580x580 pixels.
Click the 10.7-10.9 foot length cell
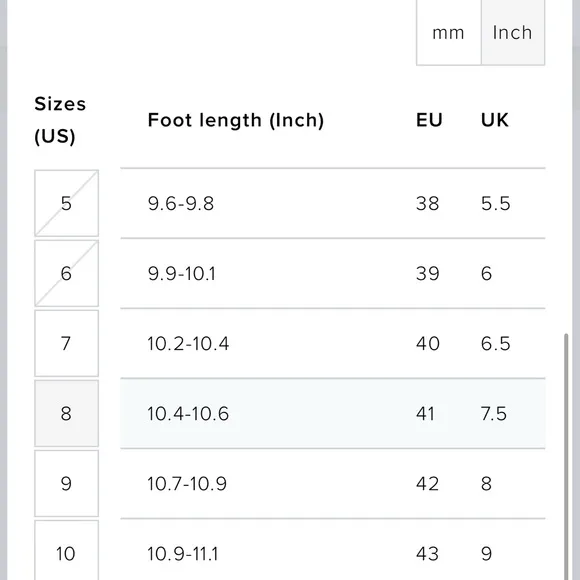187,484
